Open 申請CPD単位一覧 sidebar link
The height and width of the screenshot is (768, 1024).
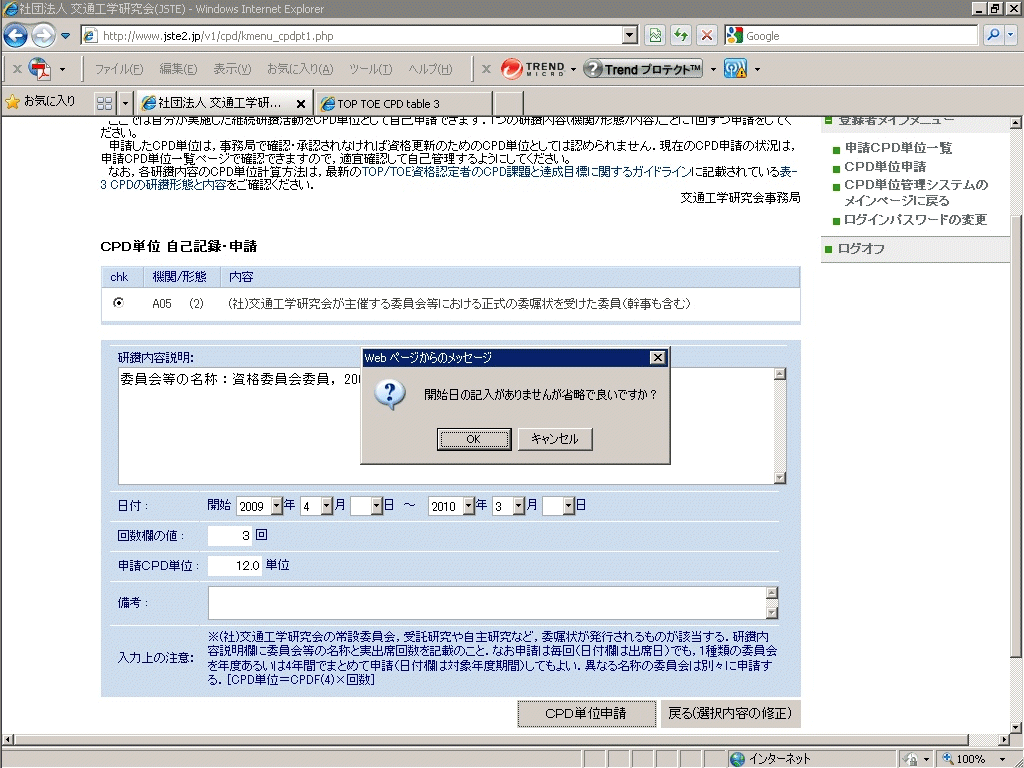coord(898,148)
